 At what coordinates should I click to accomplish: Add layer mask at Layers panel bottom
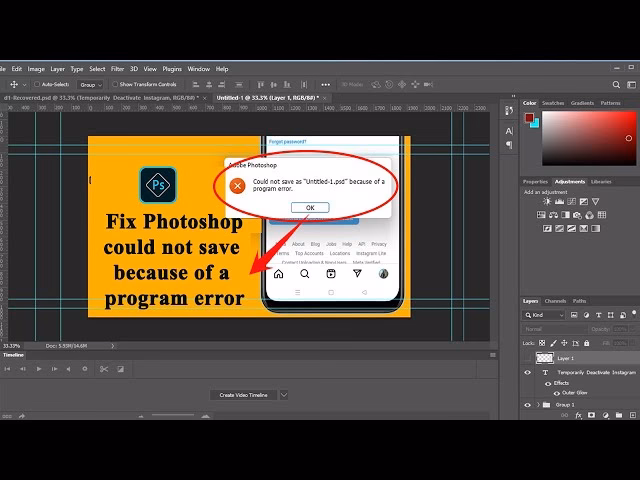coord(591,415)
